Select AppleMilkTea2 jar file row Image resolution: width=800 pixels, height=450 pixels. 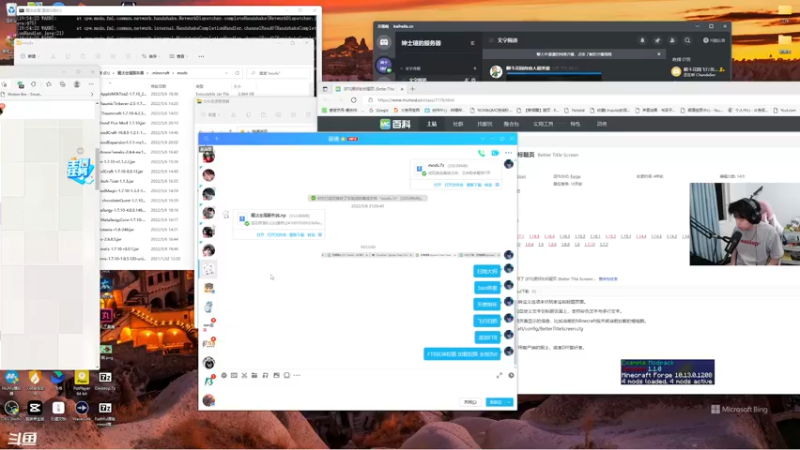[x=124, y=94]
